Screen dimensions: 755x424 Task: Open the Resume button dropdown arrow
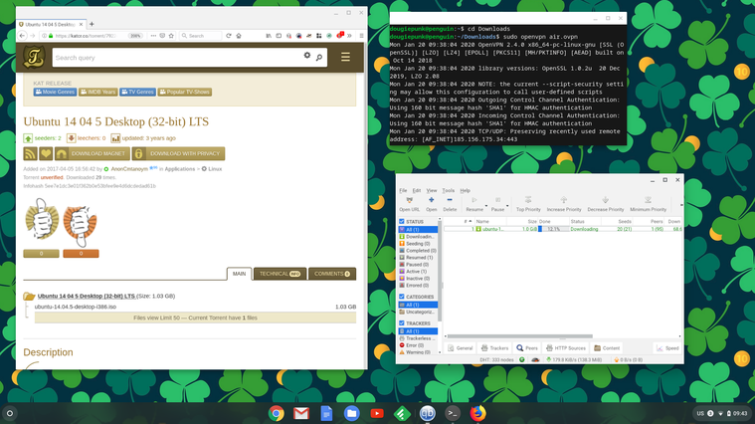coord(486,206)
